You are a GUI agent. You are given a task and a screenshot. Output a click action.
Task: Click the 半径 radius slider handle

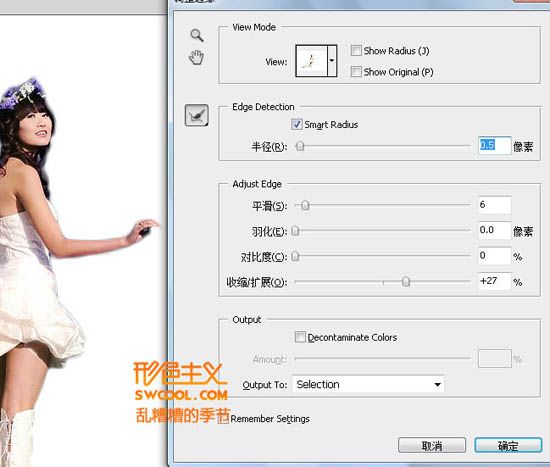click(300, 146)
